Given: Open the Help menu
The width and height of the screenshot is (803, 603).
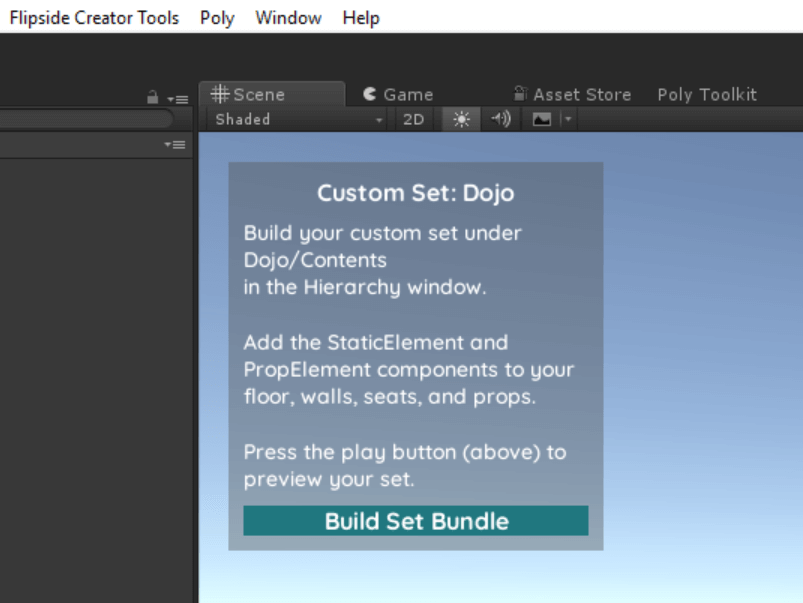Looking at the screenshot, I should coord(361,18).
